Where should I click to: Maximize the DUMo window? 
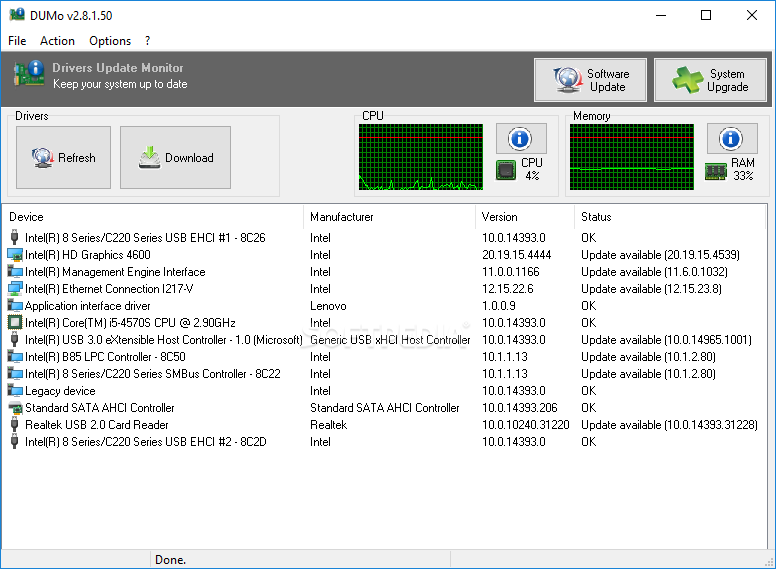click(x=706, y=15)
